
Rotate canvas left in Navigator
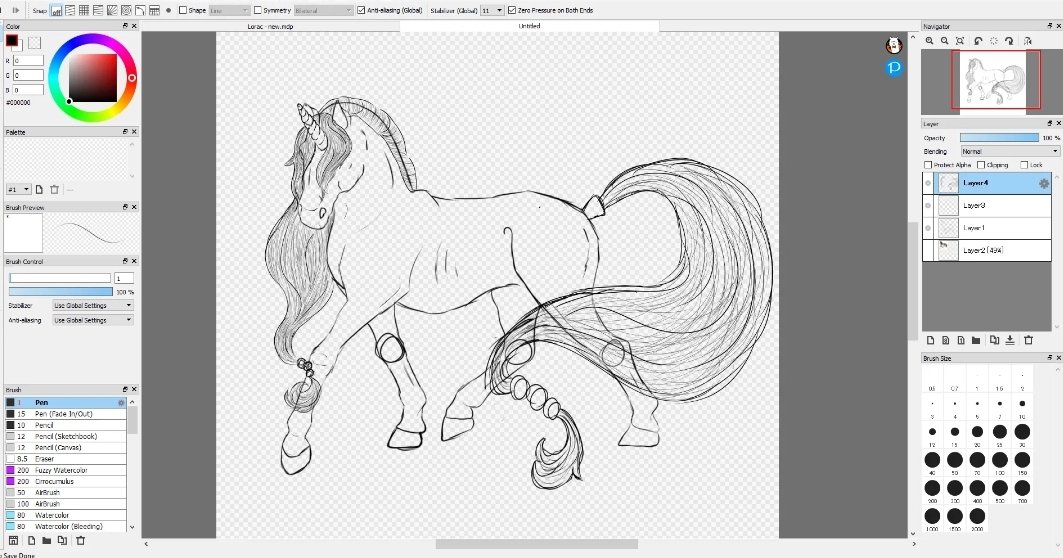978,41
